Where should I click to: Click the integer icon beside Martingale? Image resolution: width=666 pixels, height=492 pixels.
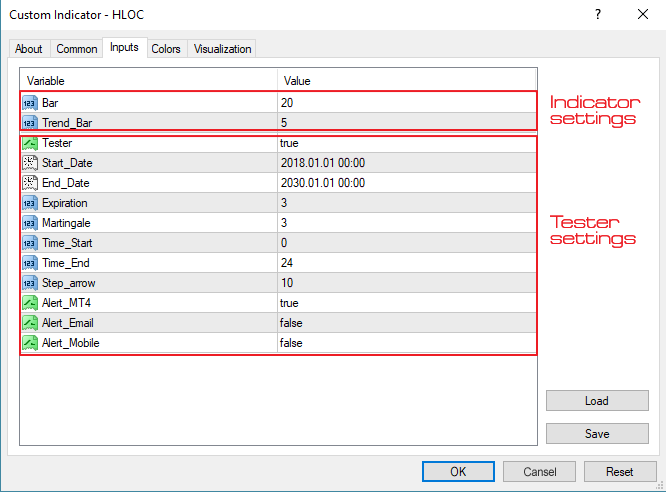tap(30, 223)
